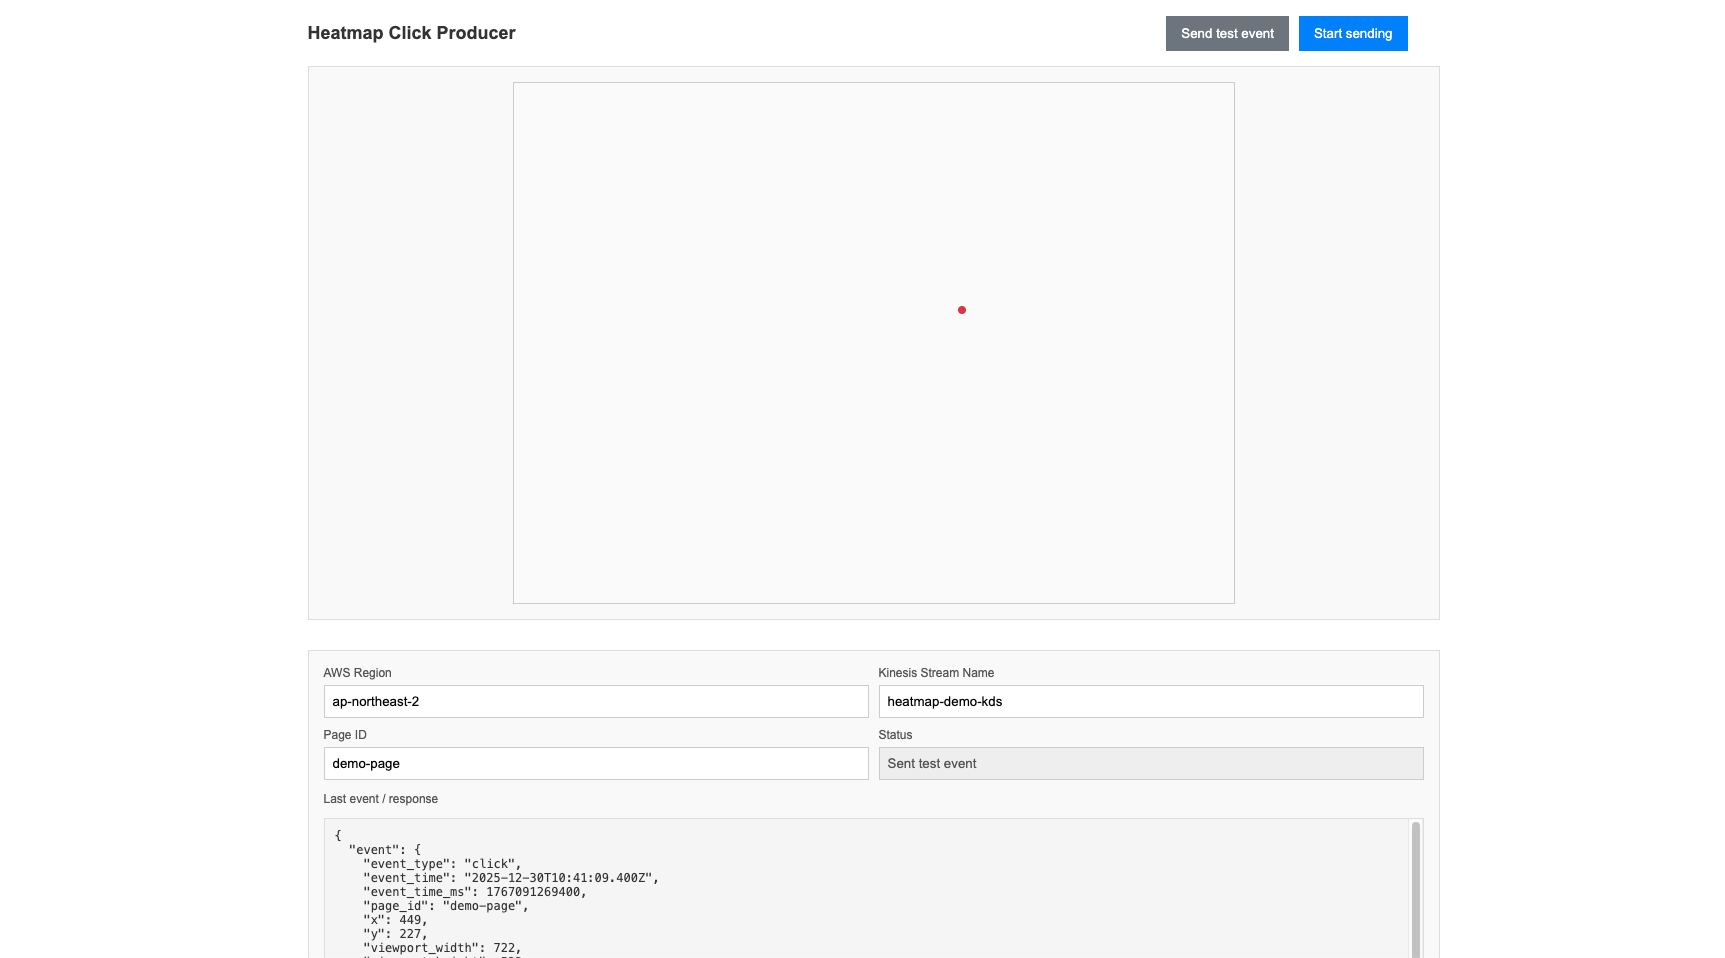Click the "event_type": "click" line

442,864
